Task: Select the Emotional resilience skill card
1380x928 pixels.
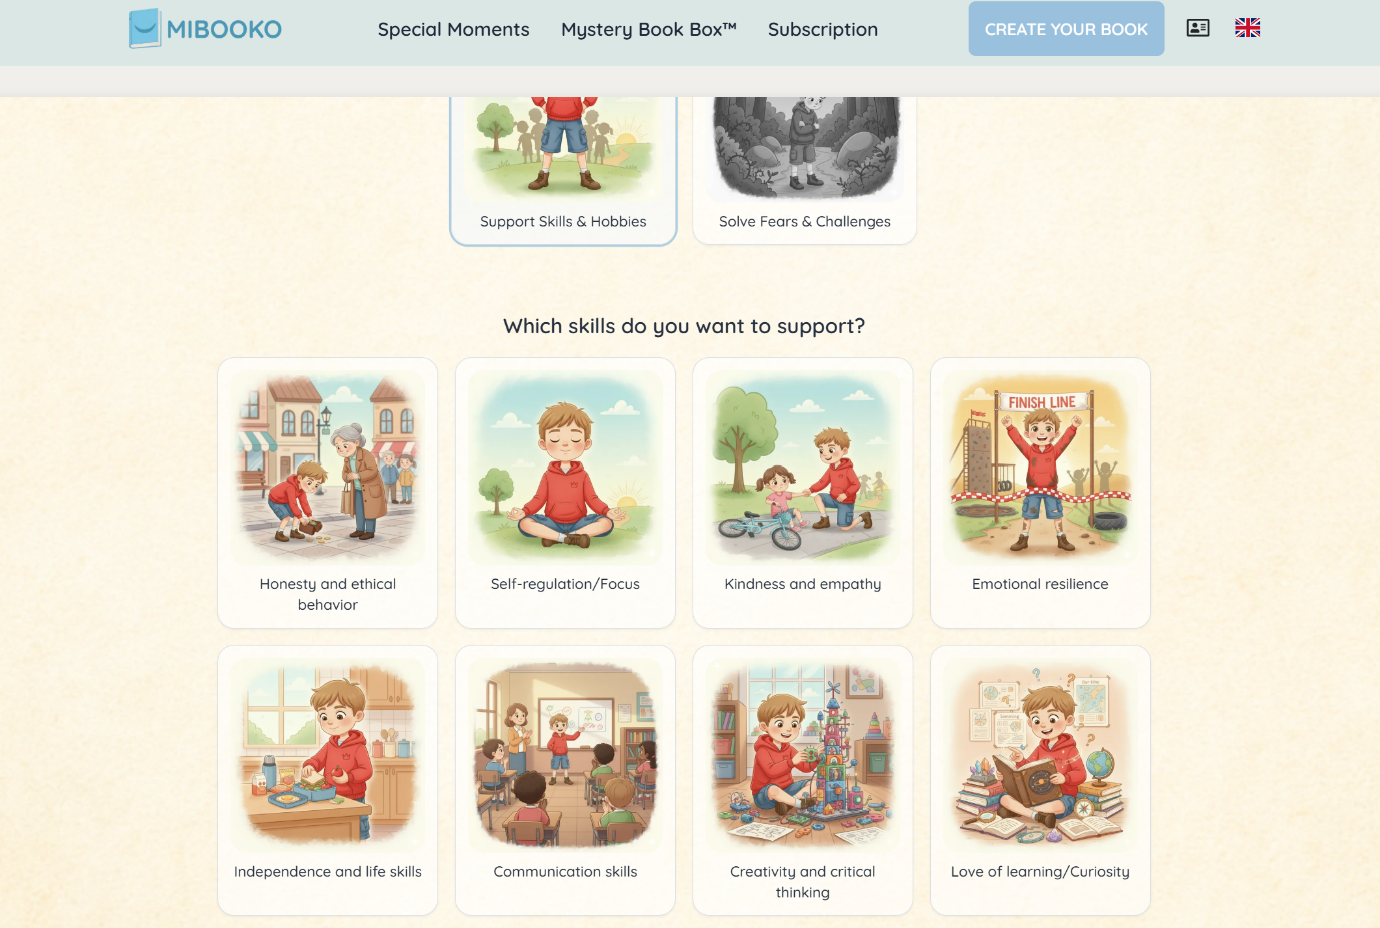Action: pyautogui.click(x=1040, y=493)
